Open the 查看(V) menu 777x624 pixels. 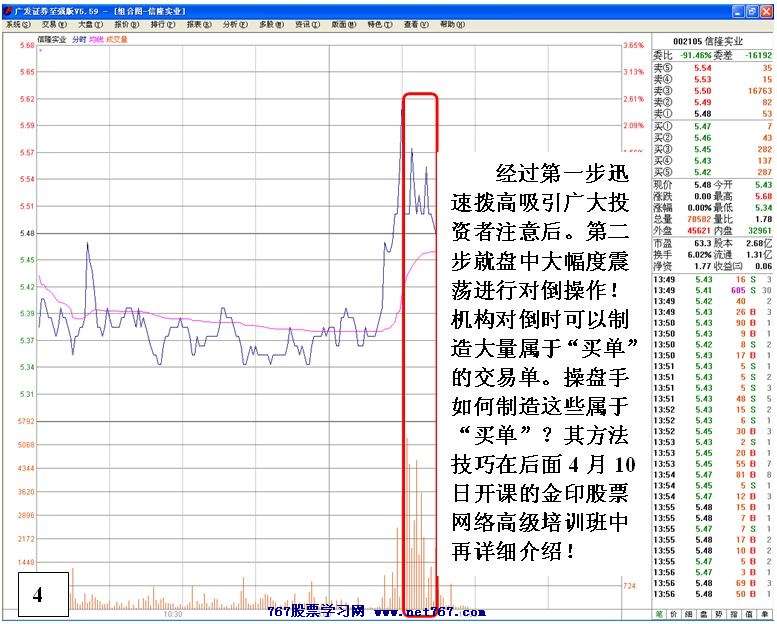pyautogui.click(x=416, y=24)
